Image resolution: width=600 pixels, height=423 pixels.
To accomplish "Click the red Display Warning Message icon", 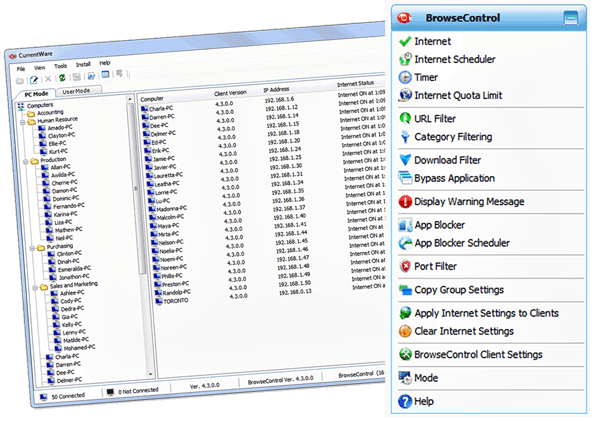I will pos(405,201).
